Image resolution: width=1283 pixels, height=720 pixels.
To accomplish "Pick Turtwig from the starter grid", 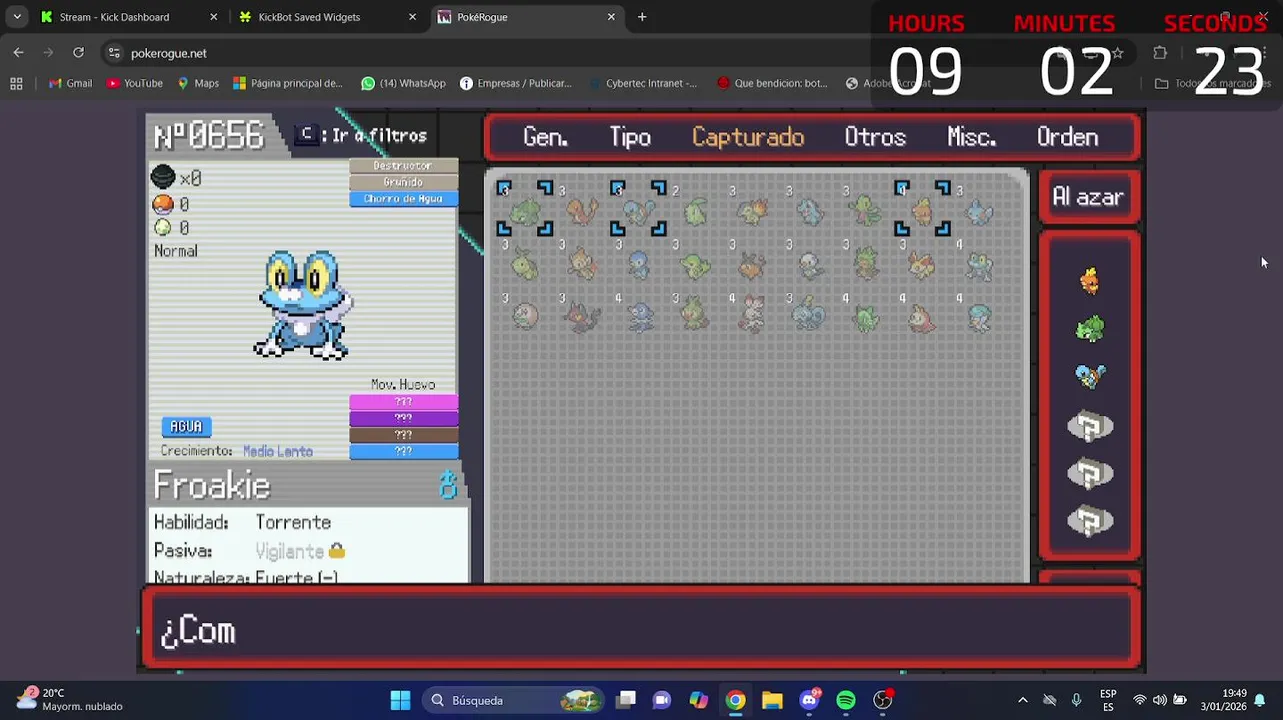I will point(524,265).
